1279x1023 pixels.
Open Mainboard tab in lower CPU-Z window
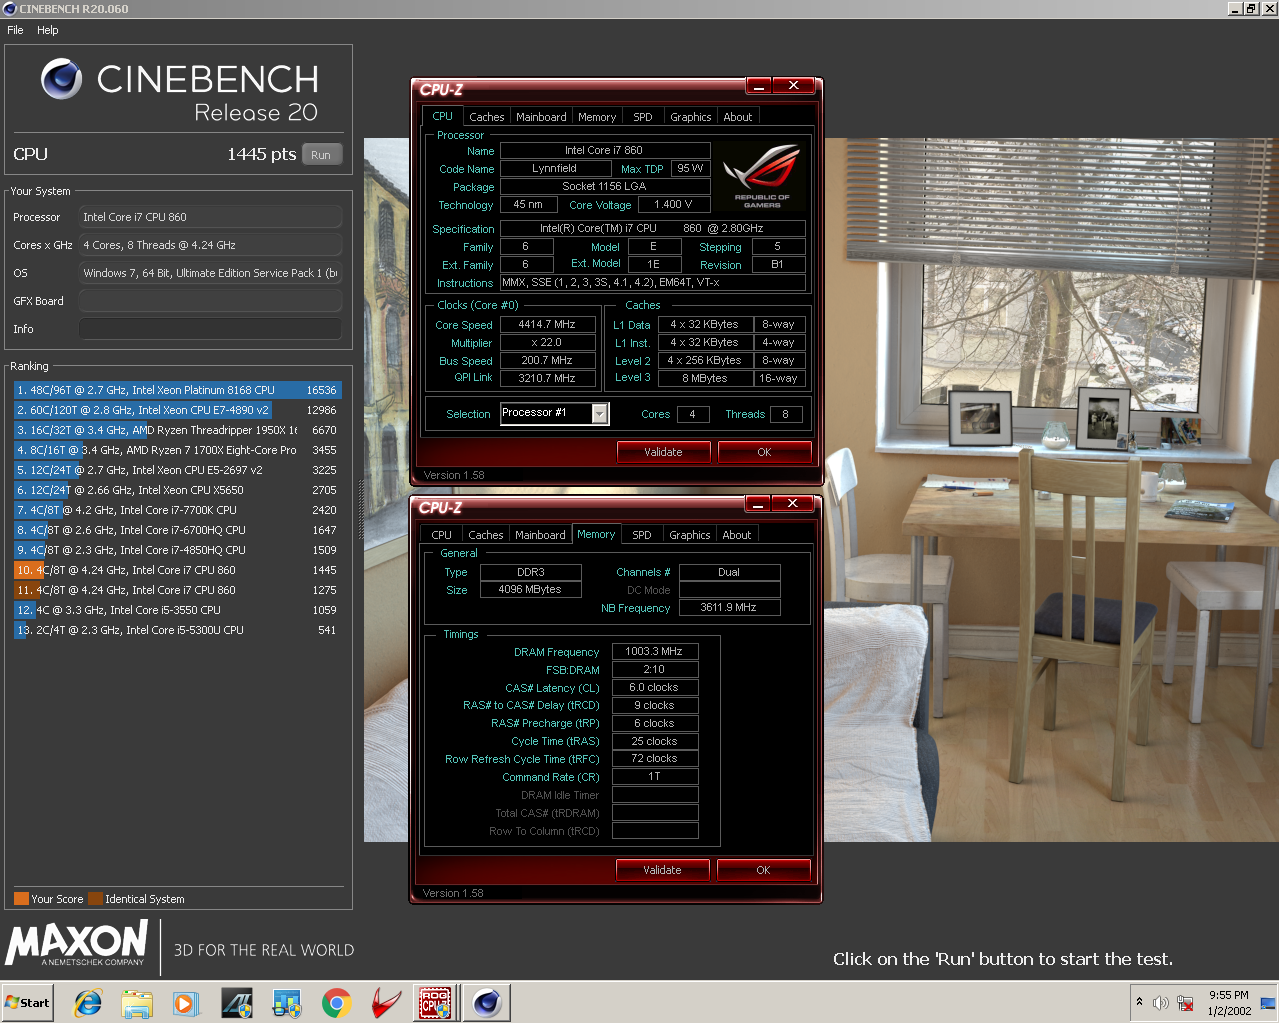click(540, 535)
